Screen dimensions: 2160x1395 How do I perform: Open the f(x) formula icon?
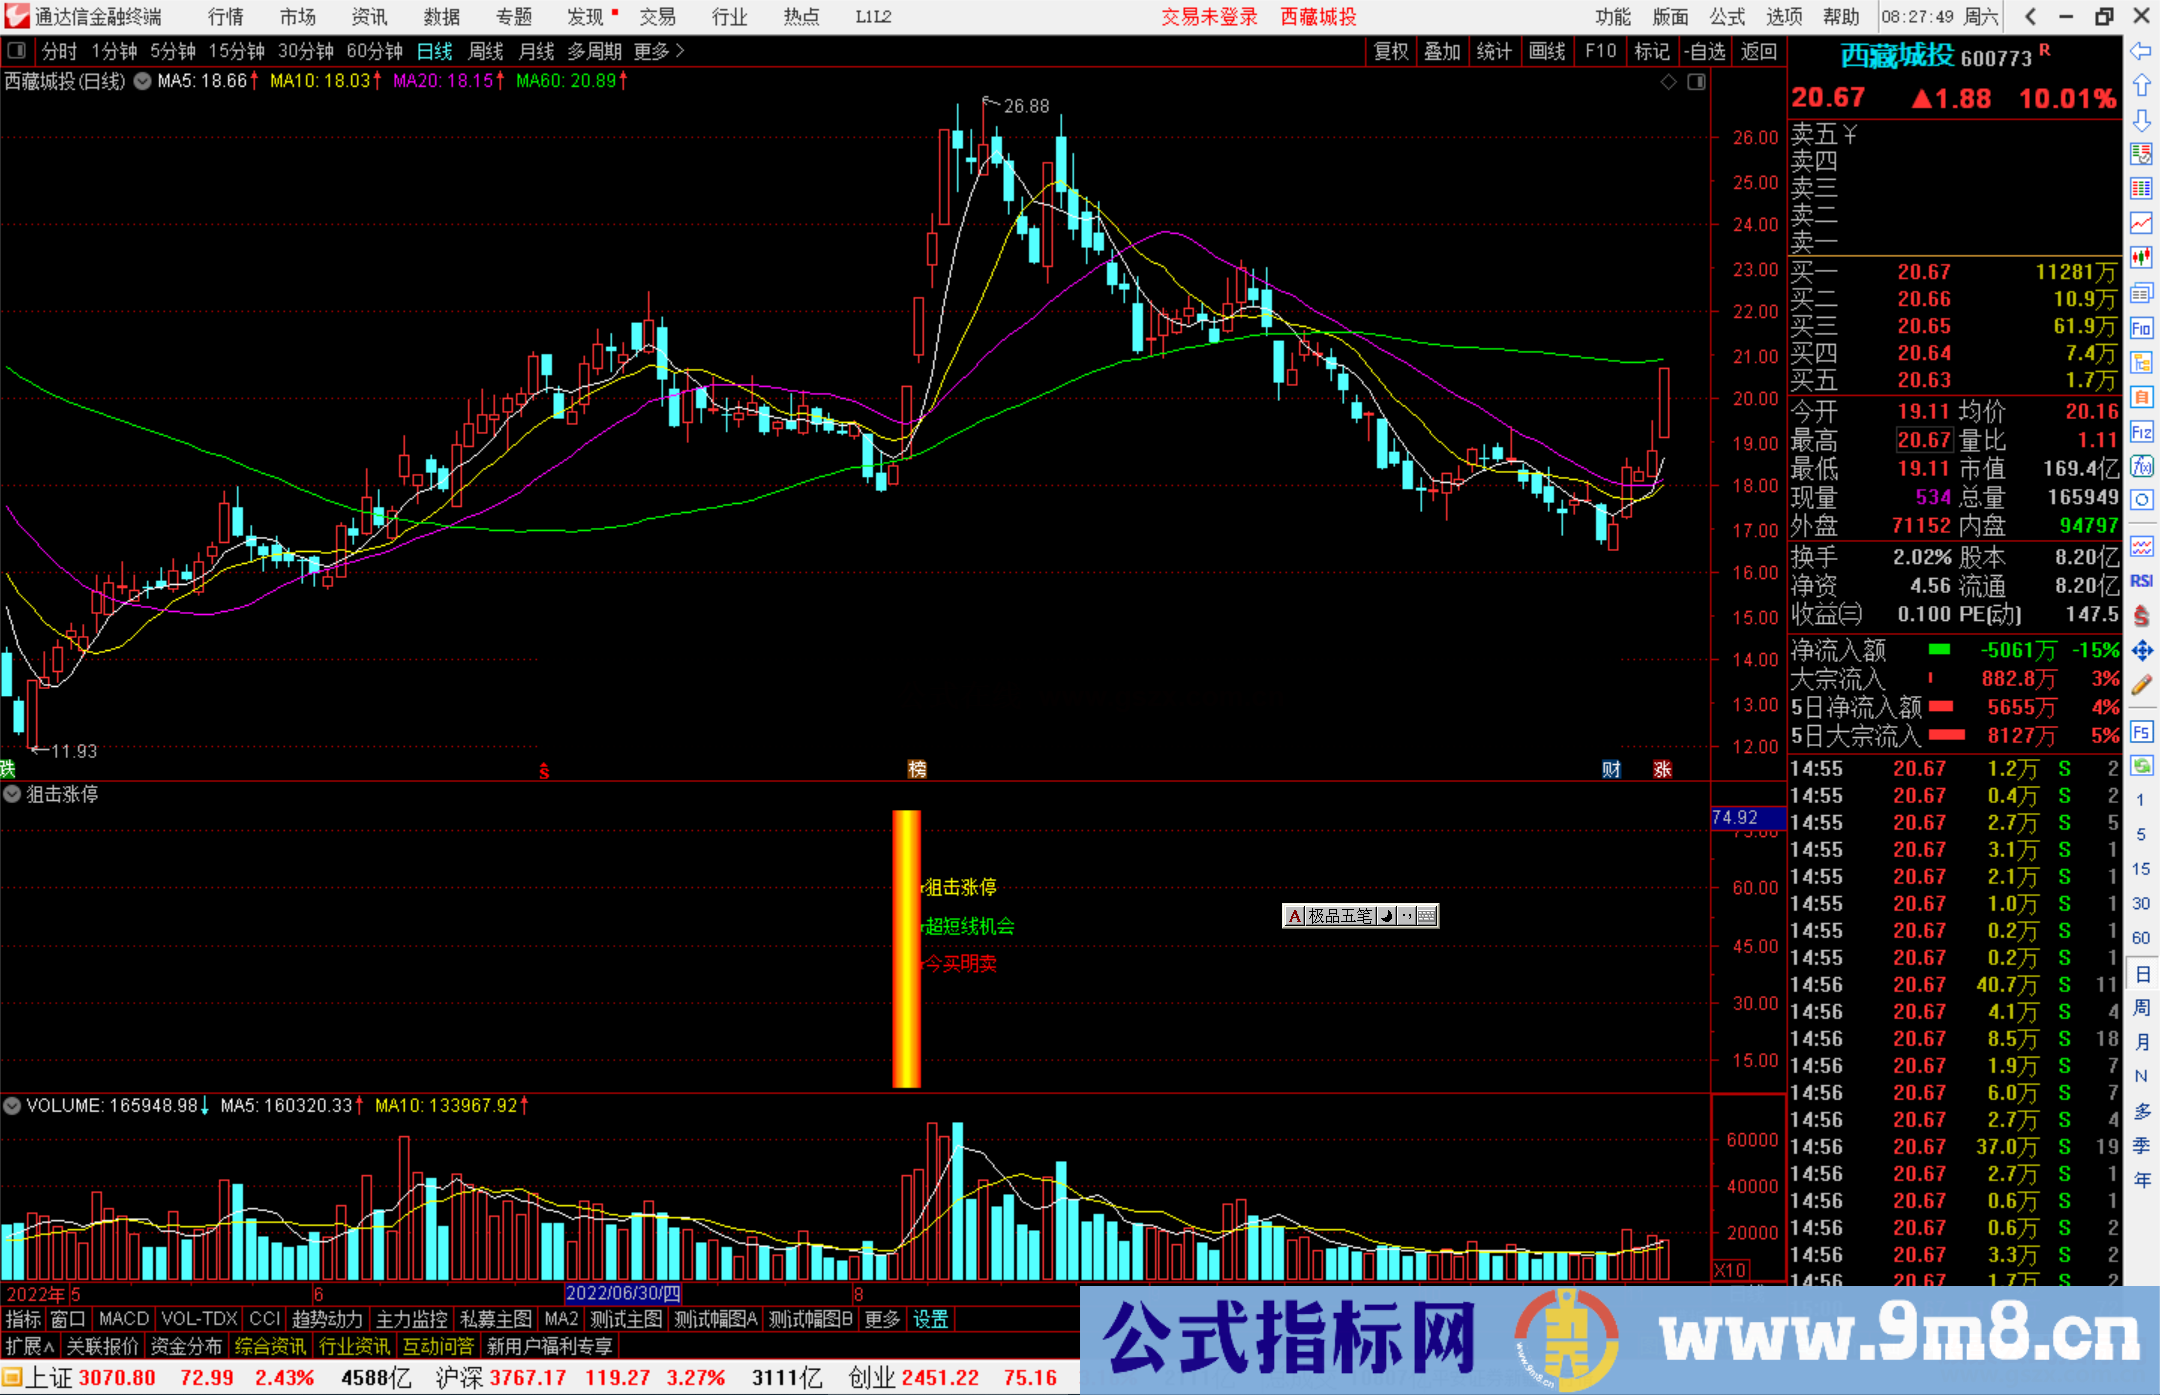point(2141,466)
